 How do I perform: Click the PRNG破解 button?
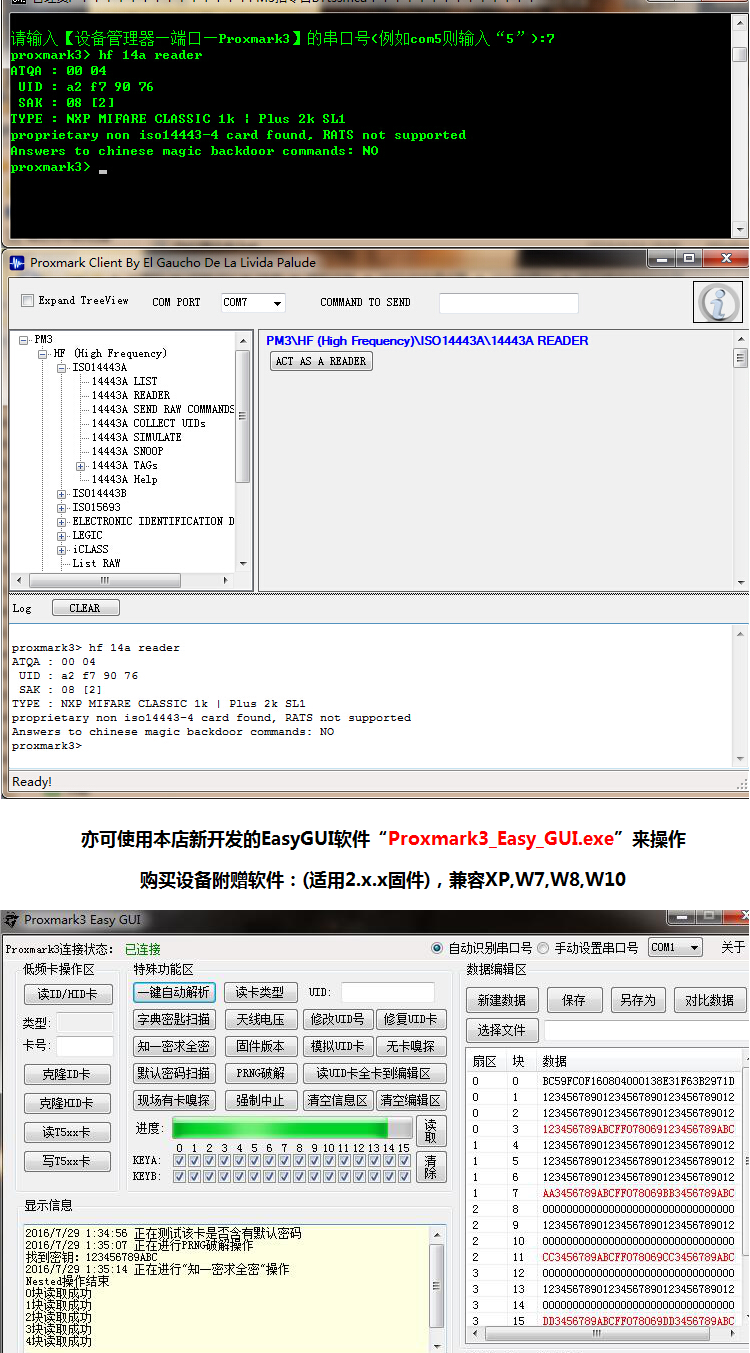tap(260, 1073)
